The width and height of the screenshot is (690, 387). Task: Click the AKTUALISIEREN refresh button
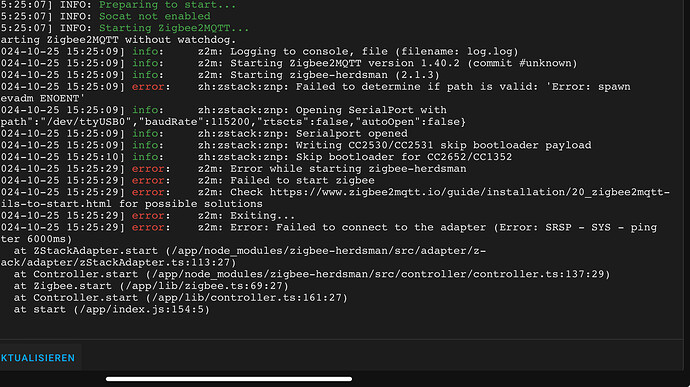(38, 358)
